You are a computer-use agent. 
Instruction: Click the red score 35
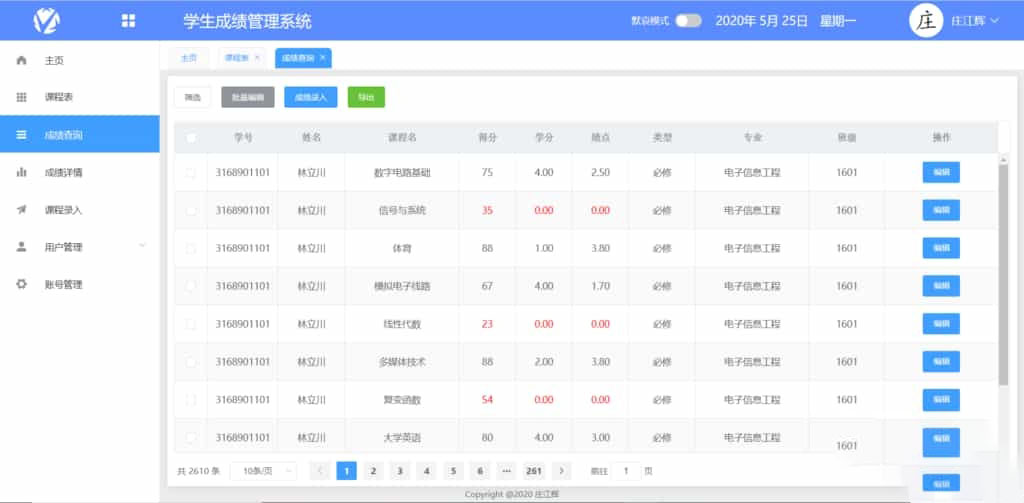point(487,210)
